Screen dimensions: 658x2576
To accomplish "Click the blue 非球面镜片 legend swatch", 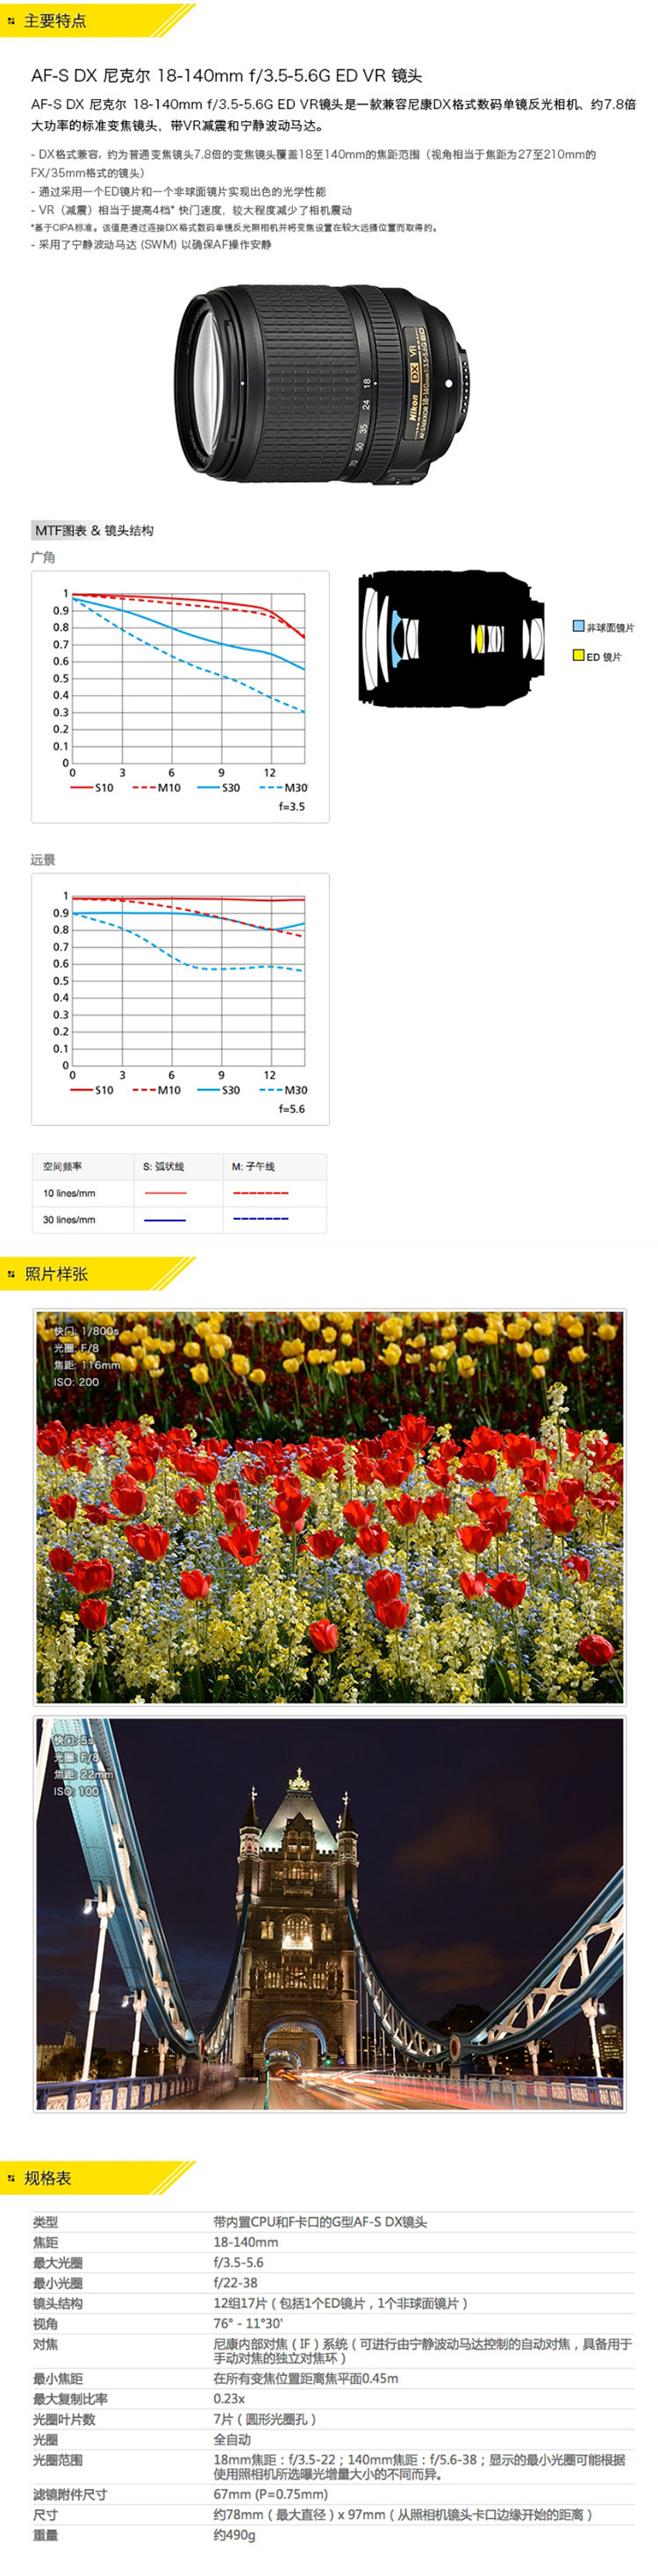I will coord(578,626).
